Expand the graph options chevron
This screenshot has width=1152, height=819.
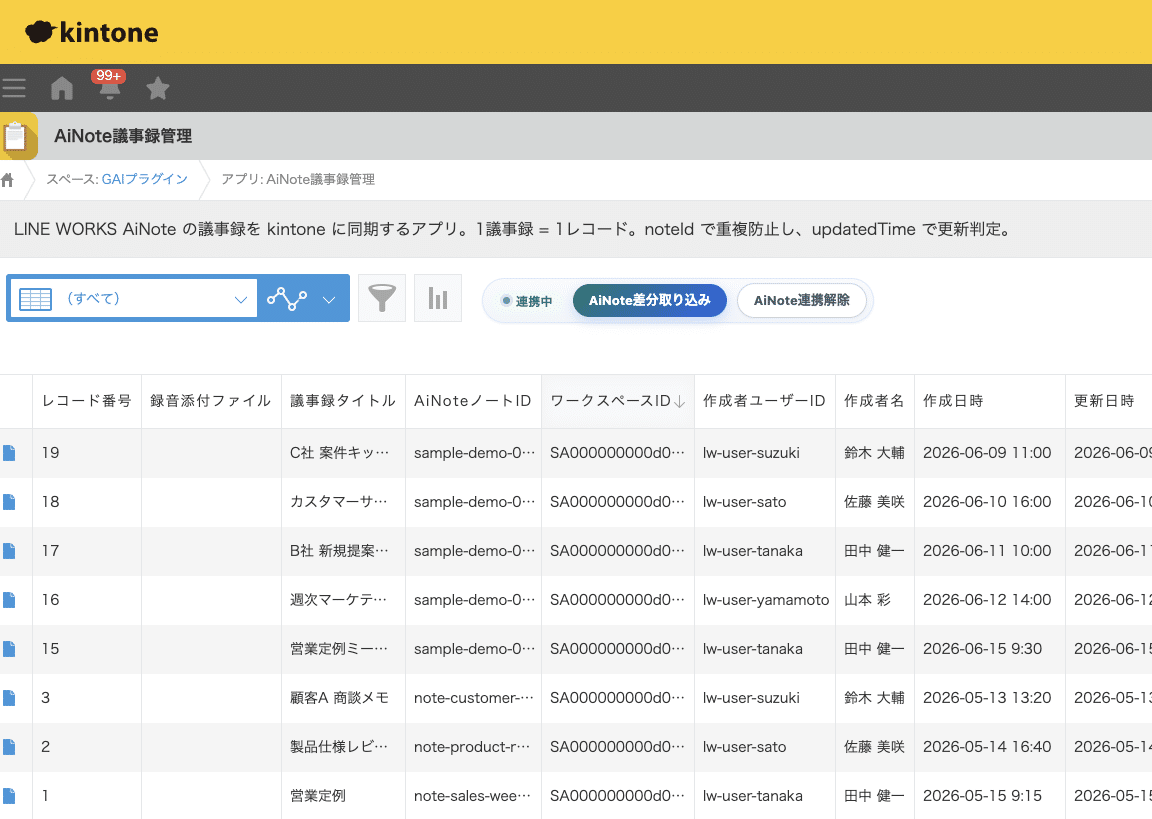(x=329, y=300)
